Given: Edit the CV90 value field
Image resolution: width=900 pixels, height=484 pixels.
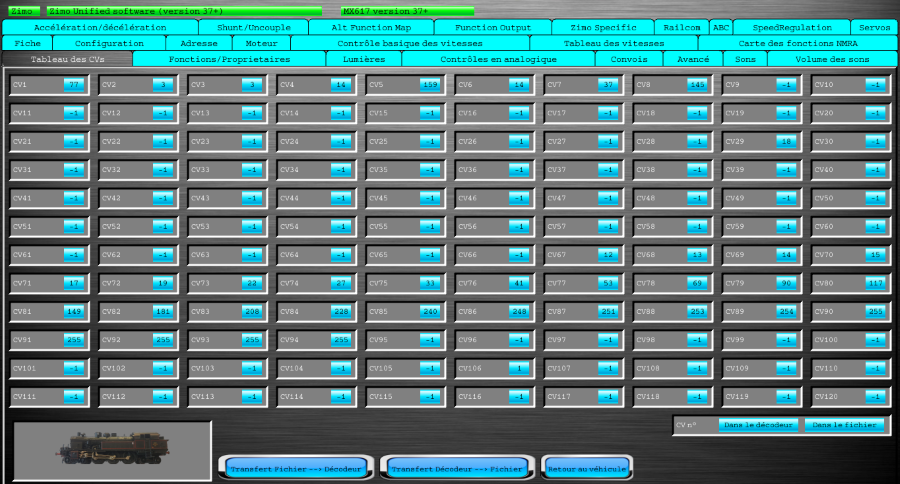Looking at the screenshot, I should pos(875,311).
